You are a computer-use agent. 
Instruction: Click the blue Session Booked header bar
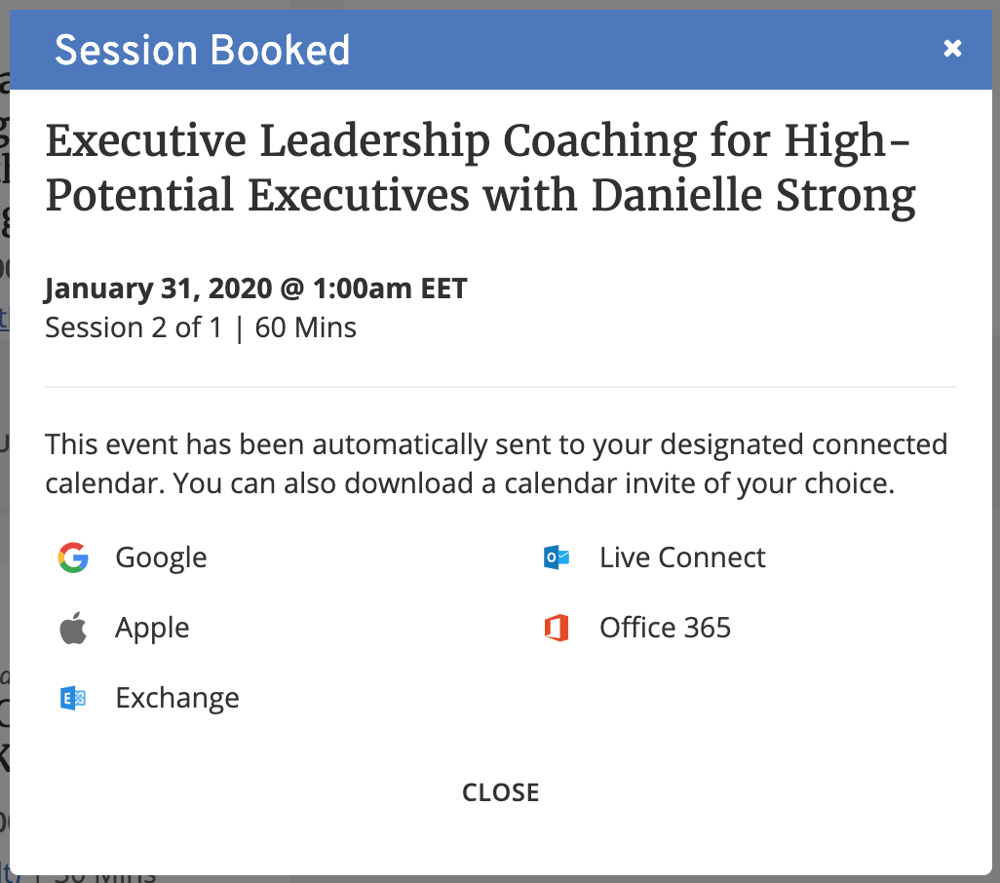pyautogui.click(x=501, y=50)
